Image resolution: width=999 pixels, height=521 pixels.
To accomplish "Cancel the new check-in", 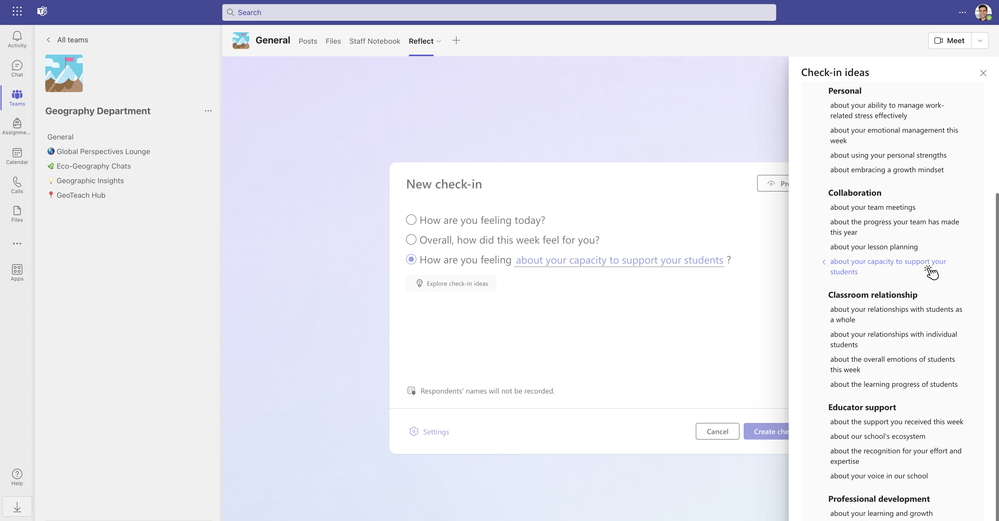I will coord(717,431).
